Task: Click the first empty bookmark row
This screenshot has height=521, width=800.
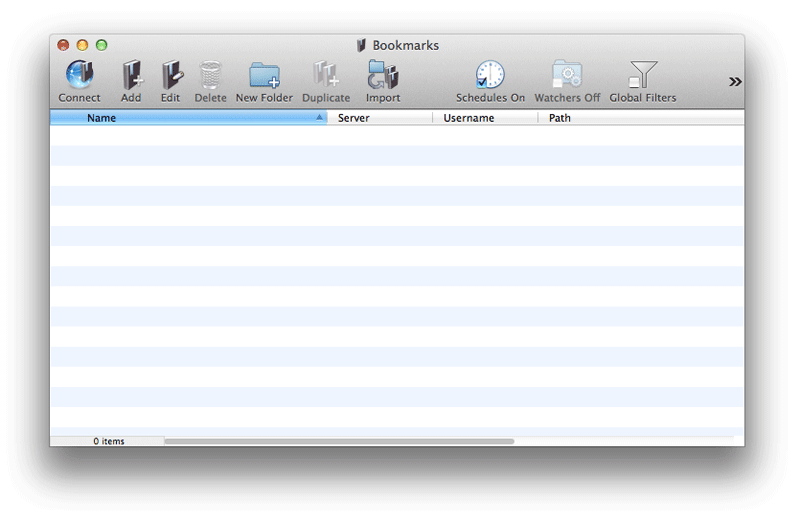Action: 396,135
